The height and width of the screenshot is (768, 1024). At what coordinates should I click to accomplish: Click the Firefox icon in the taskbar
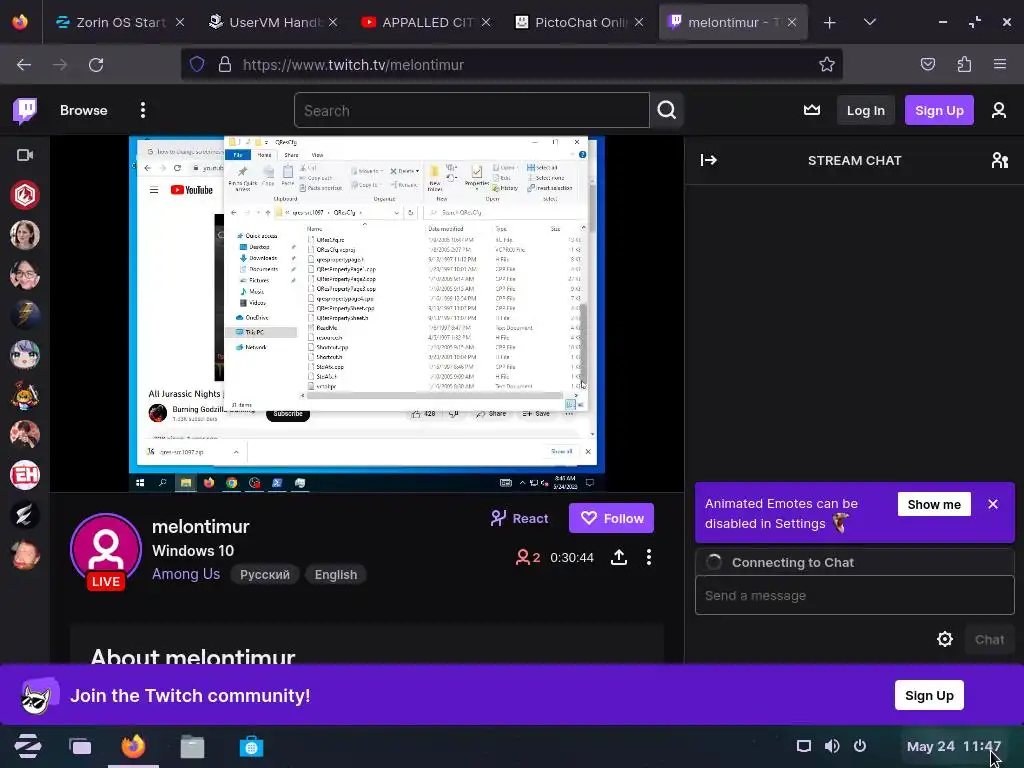tap(133, 746)
